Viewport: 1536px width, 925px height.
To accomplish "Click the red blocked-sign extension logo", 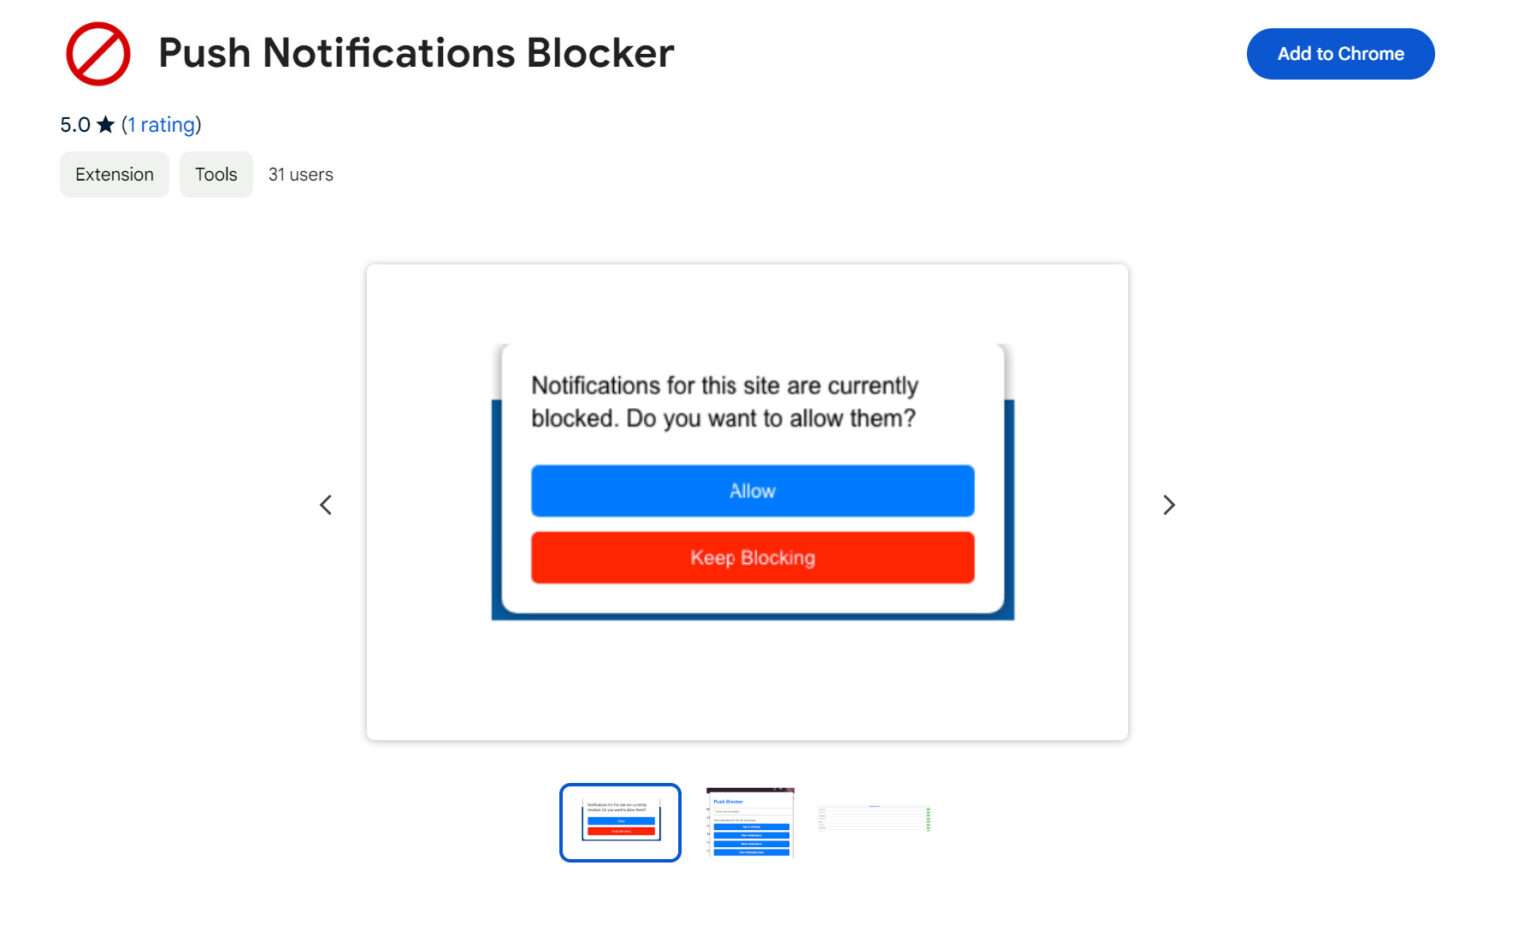I will tap(96, 53).
